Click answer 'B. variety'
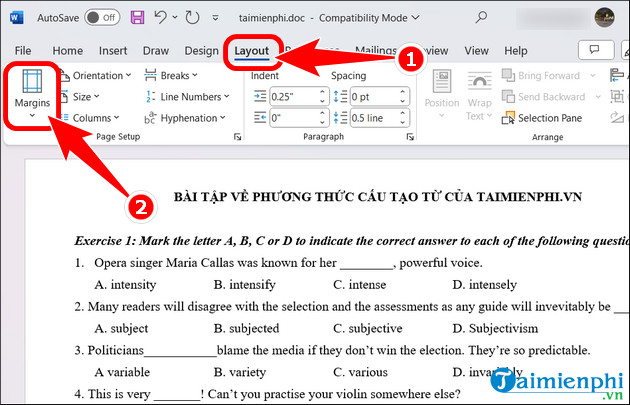Image resolution: width=630 pixels, height=405 pixels. pos(240,372)
